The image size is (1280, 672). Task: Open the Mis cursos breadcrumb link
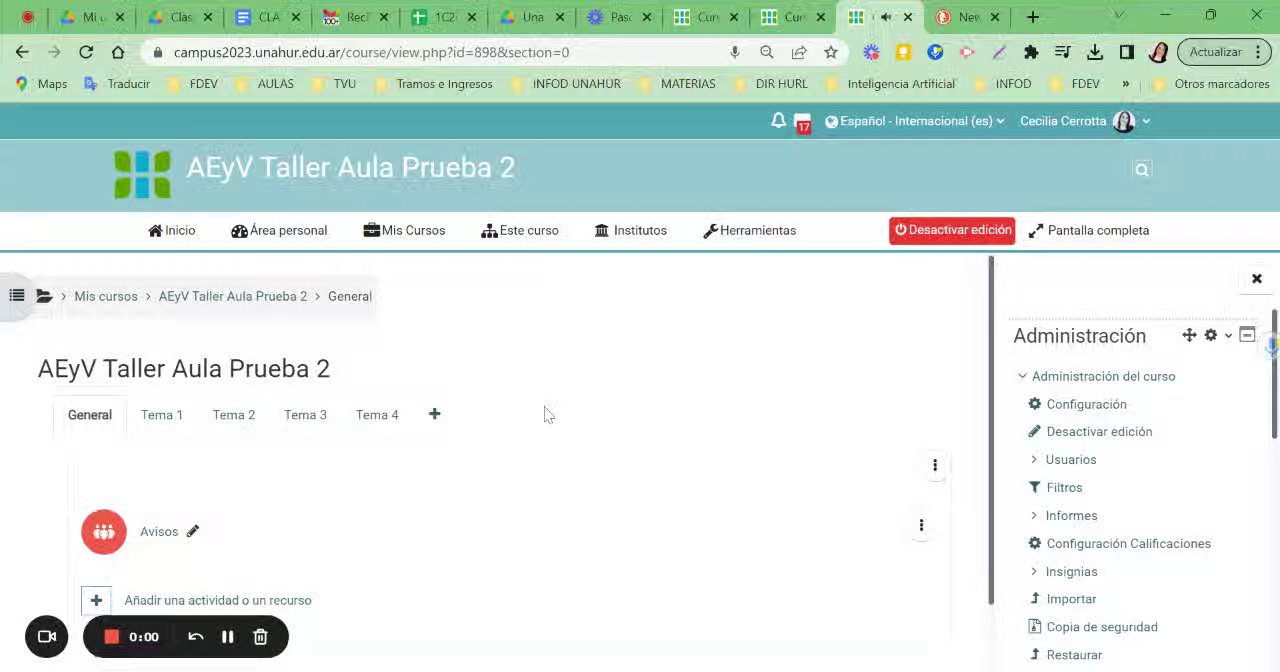pos(106,296)
